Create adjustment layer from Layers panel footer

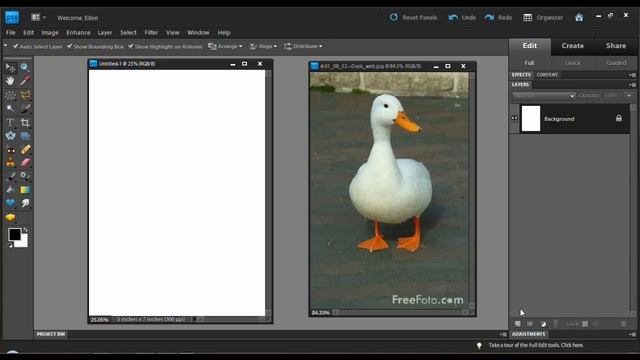(543, 324)
